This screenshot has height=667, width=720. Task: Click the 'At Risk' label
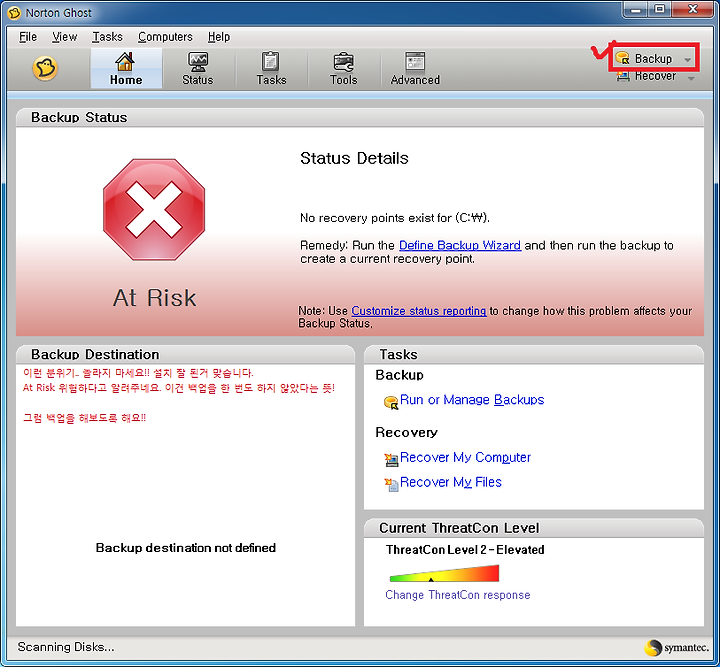coord(155,297)
